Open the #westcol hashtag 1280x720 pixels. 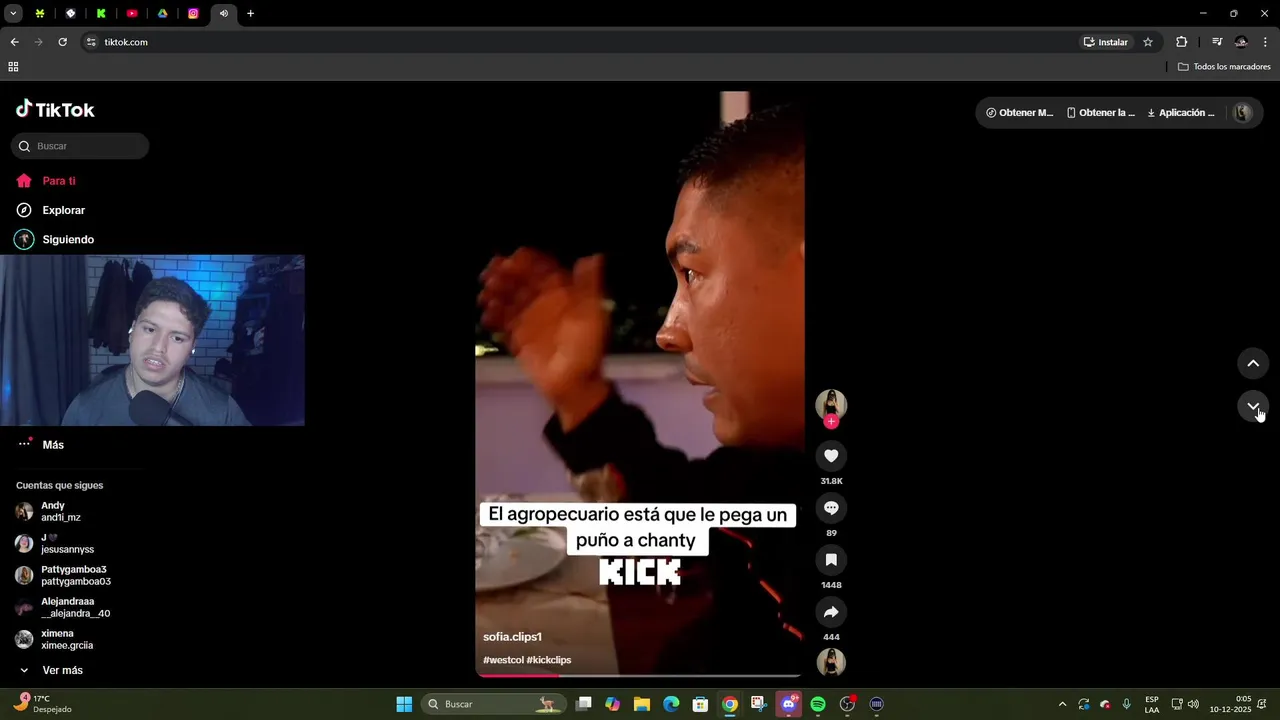(503, 660)
